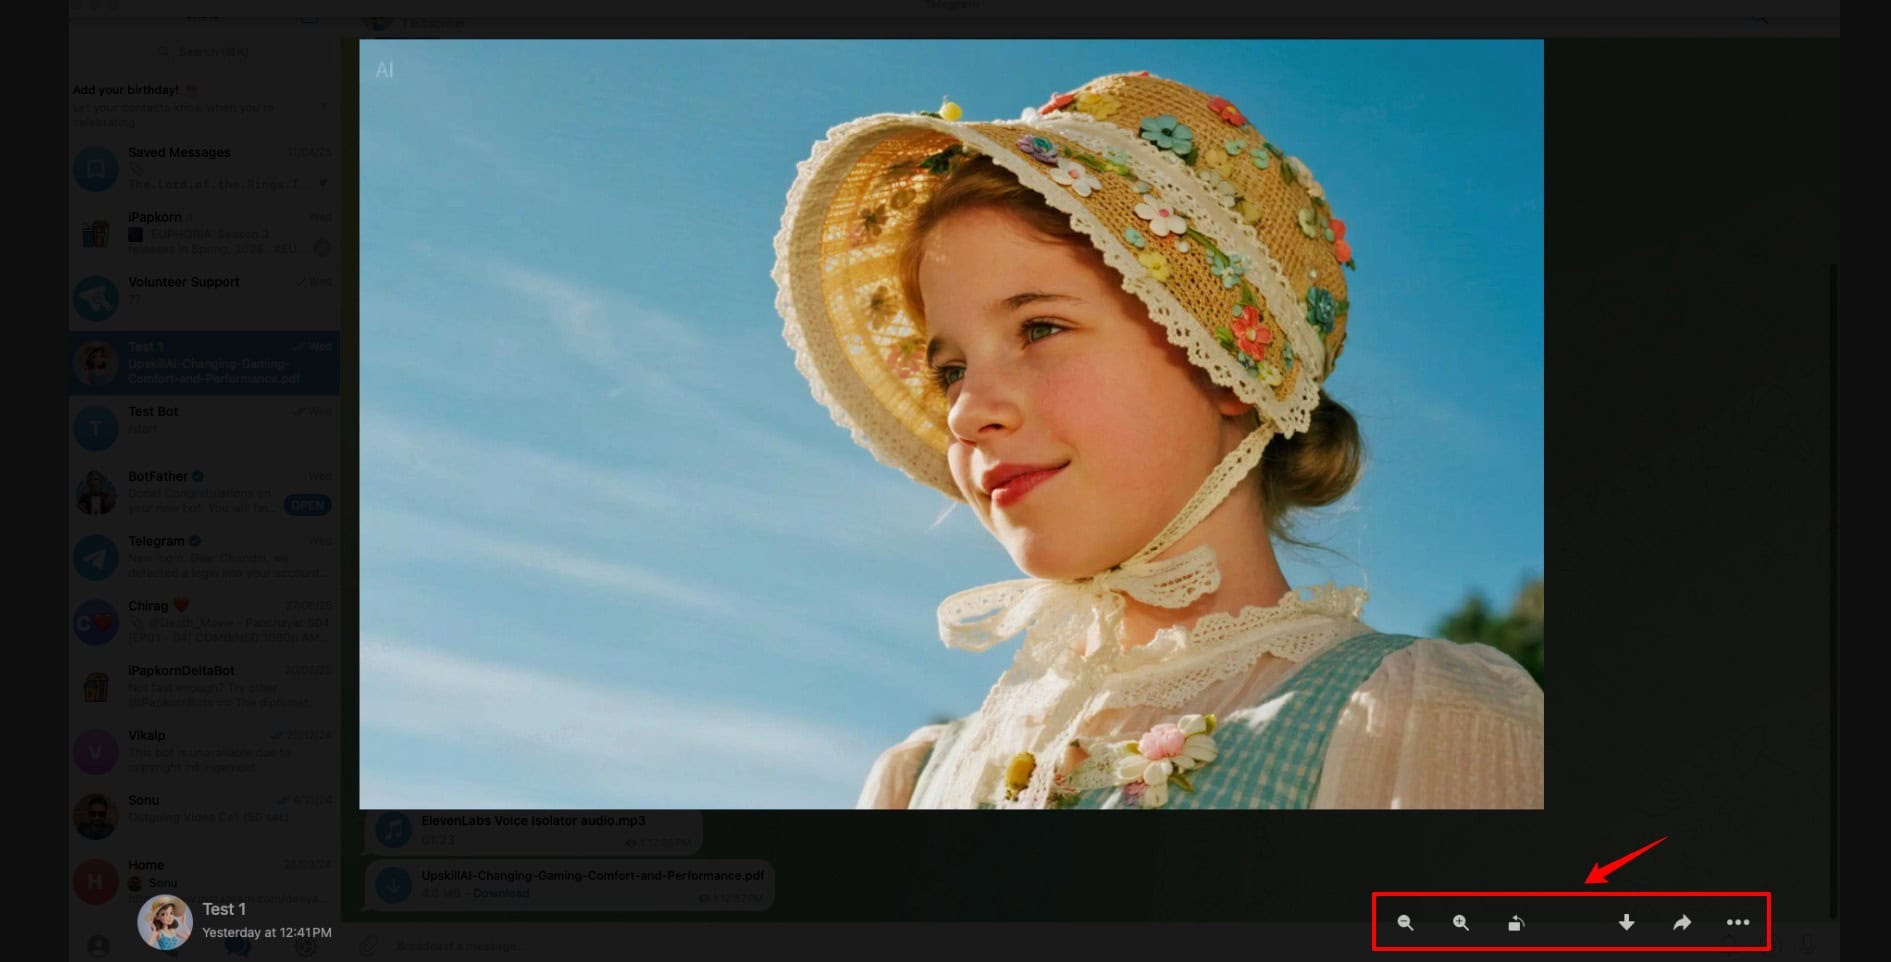Open the Saved Messages chat
Viewport: 1891px width, 962px height.
(204, 168)
